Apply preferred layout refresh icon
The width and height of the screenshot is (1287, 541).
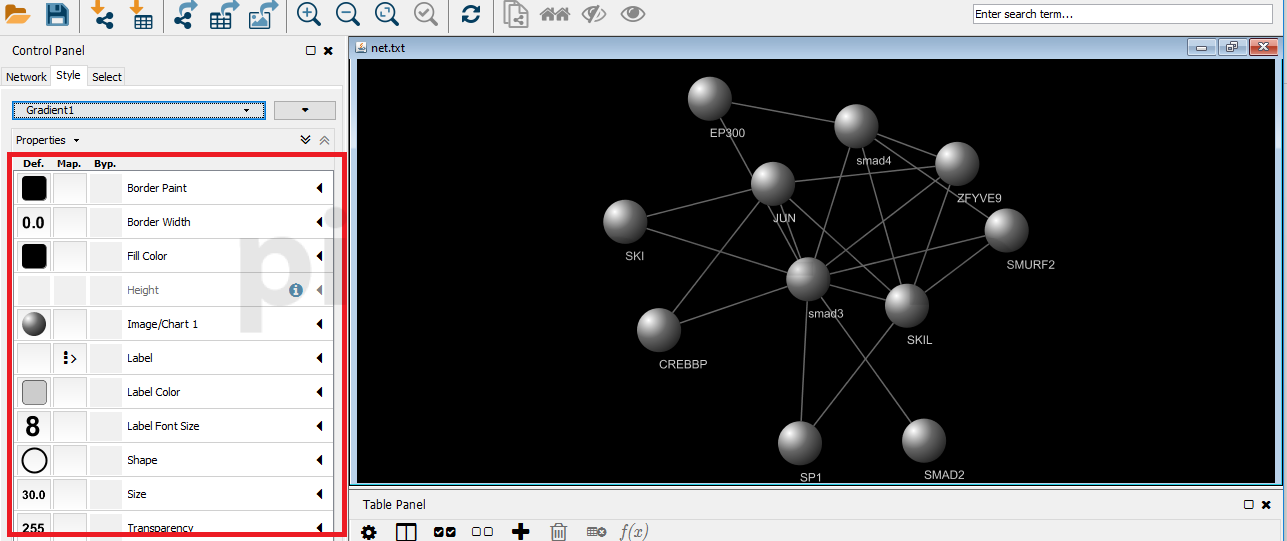pyautogui.click(x=470, y=14)
